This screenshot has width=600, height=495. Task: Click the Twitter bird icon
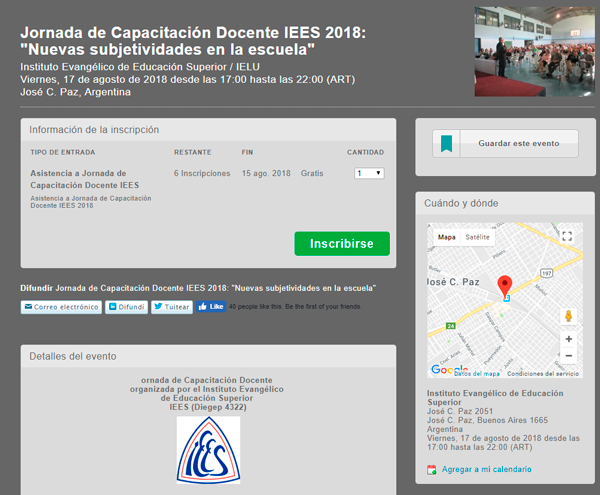tap(158, 306)
